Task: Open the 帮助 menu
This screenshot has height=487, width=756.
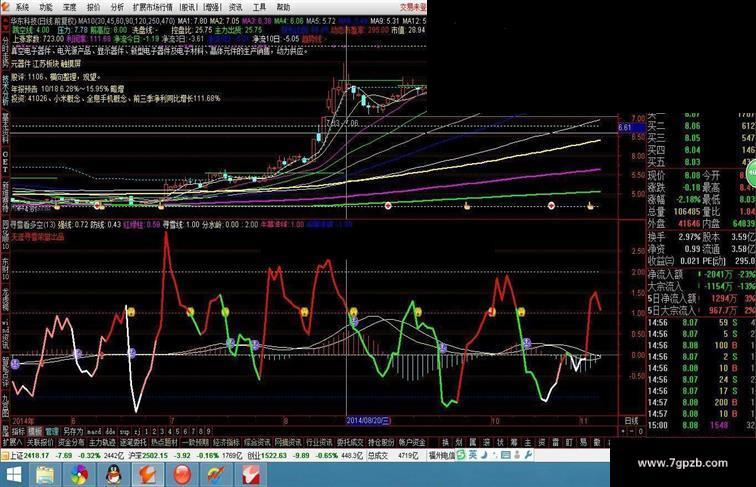Action: 283,7
